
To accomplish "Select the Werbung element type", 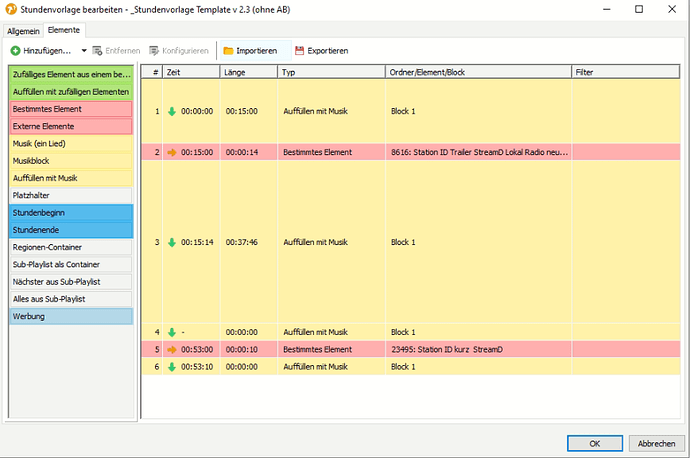I will (70, 316).
